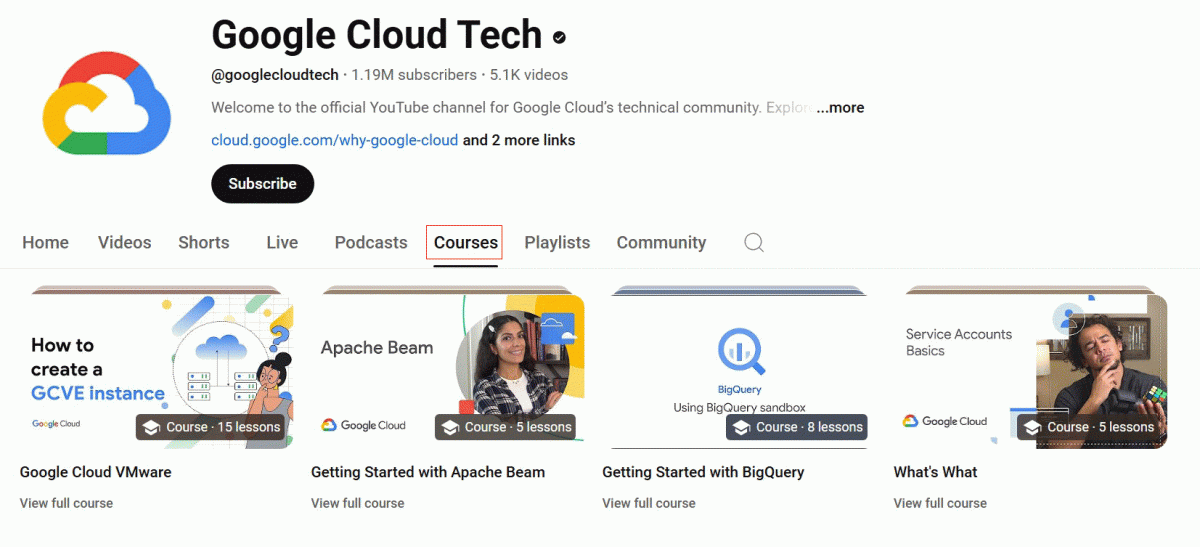Open 'Getting Started with BigQuery' title
This screenshot has height=547, width=1200.
[x=703, y=472]
